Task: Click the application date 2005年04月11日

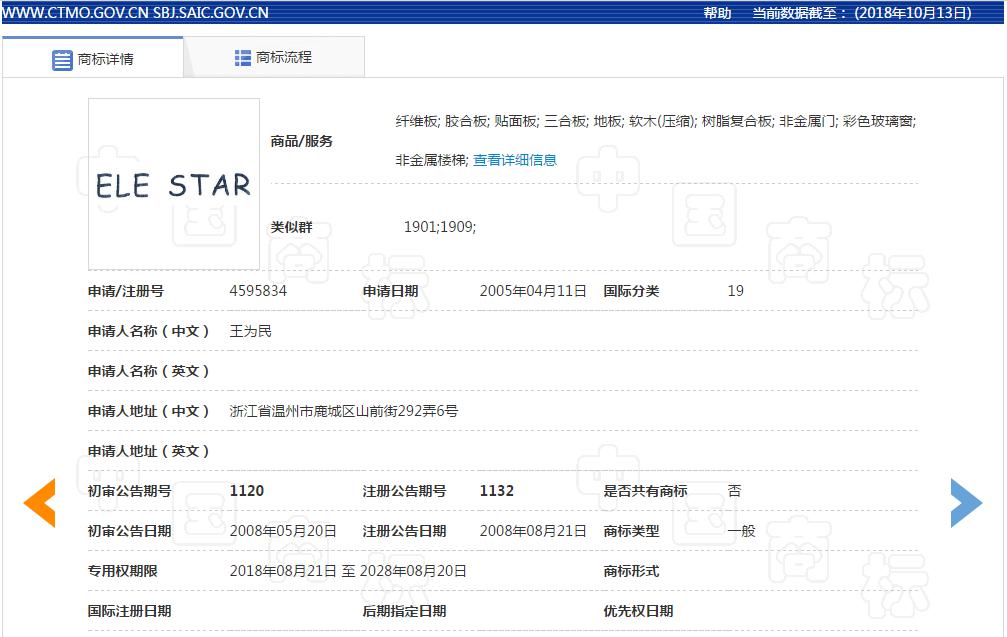Action: click(533, 291)
